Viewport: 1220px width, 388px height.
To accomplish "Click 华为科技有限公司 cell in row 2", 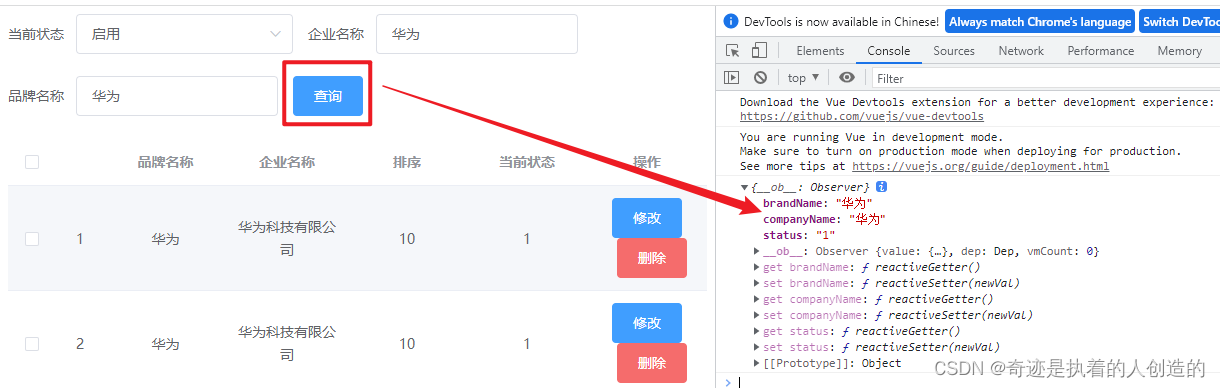I will (287, 343).
